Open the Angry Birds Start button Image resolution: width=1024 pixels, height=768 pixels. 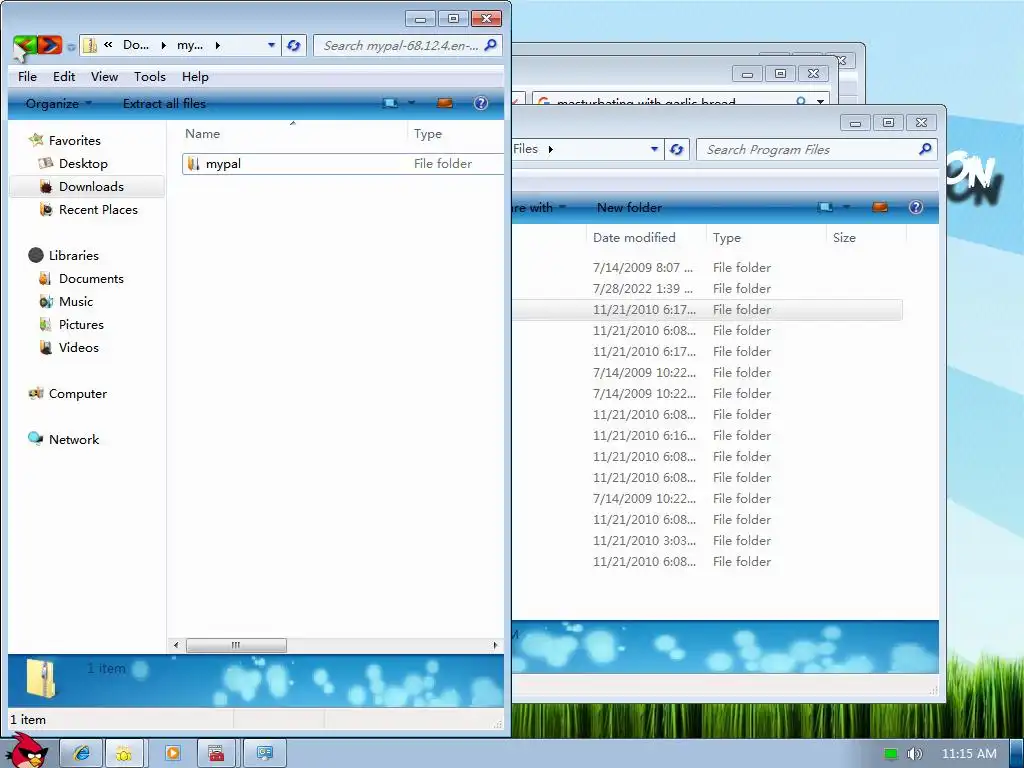[x=27, y=751]
